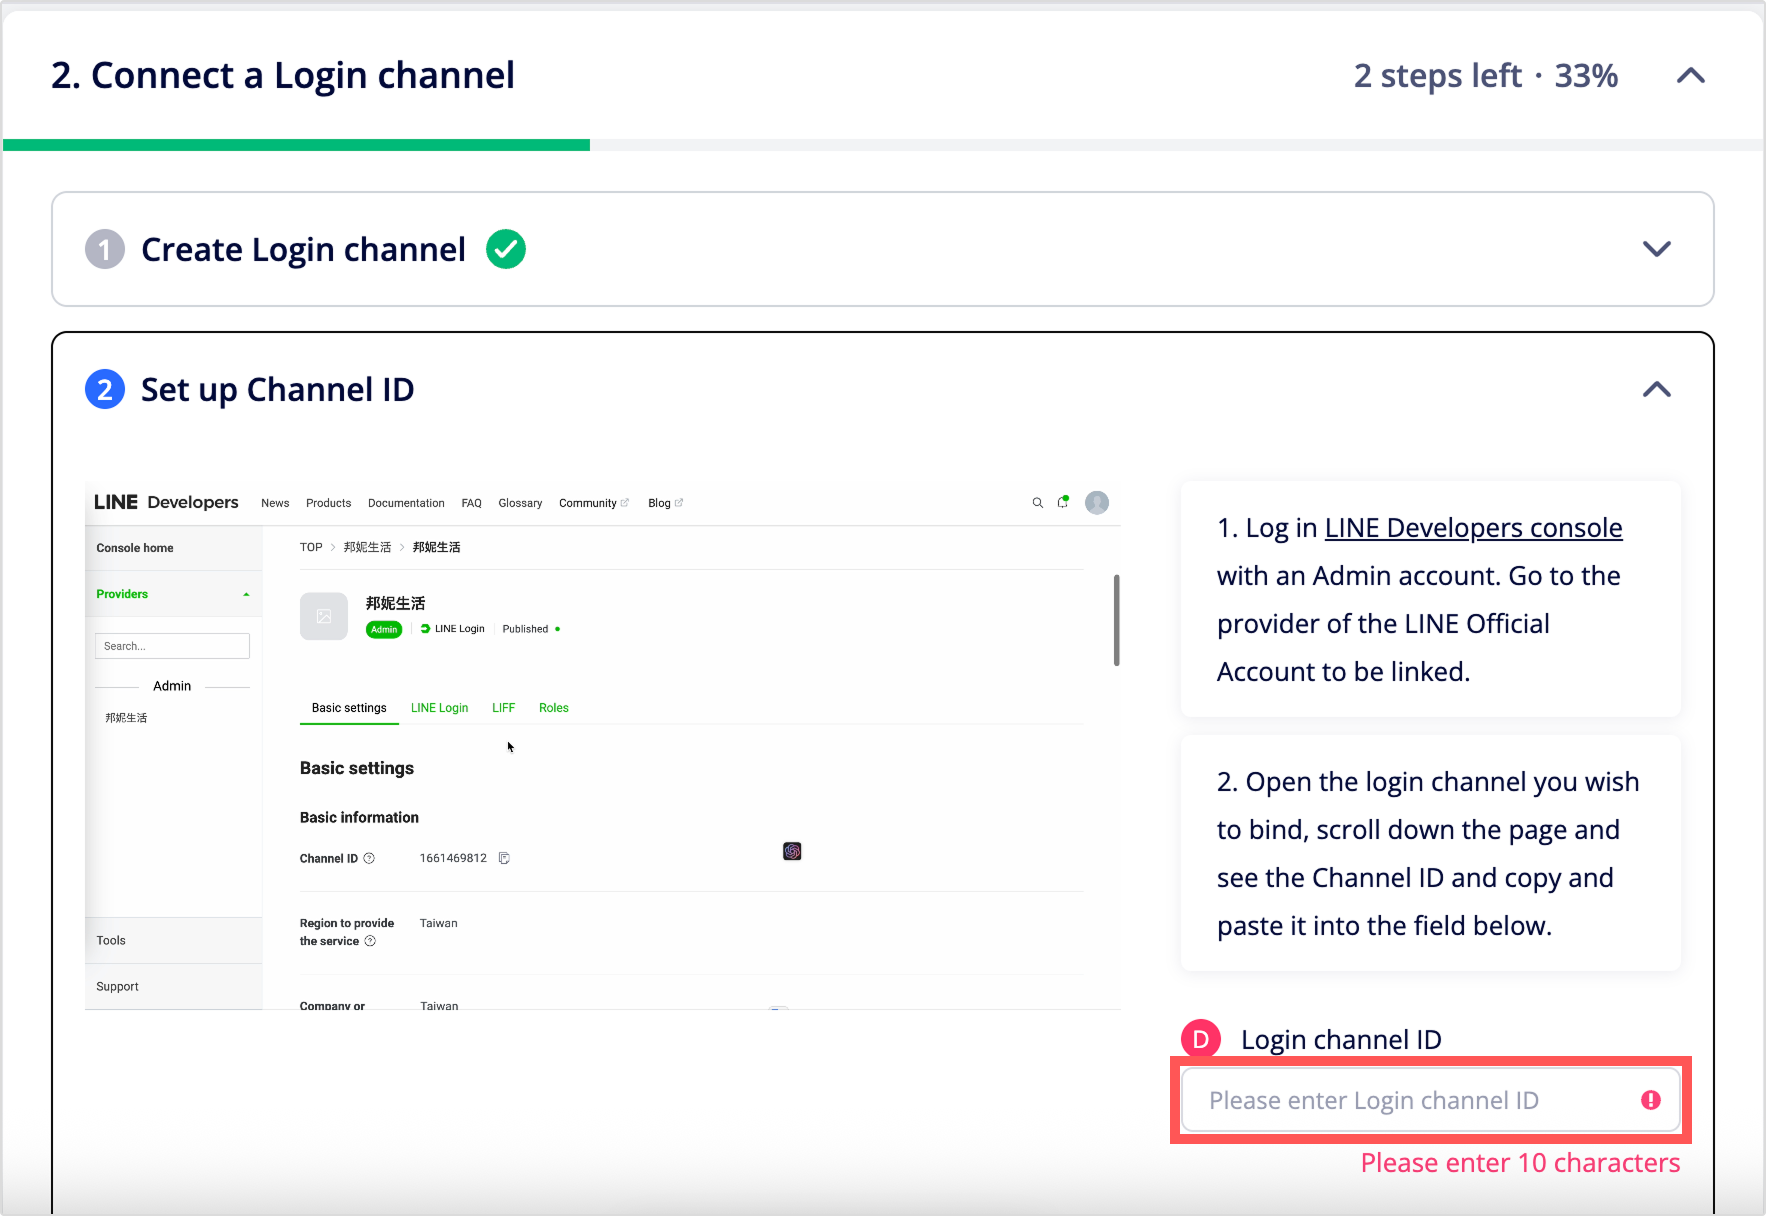1766x1216 pixels.
Task: Collapse the Set up Channel ID step
Action: [x=1656, y=389]
